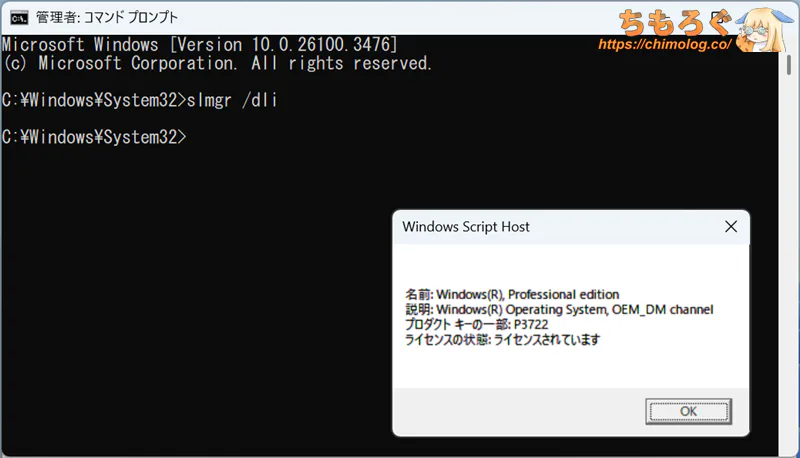Click the Microsoft Corporation copyright line
The image size is (800, 458).
pyautogui.click(x=217, y=64)
